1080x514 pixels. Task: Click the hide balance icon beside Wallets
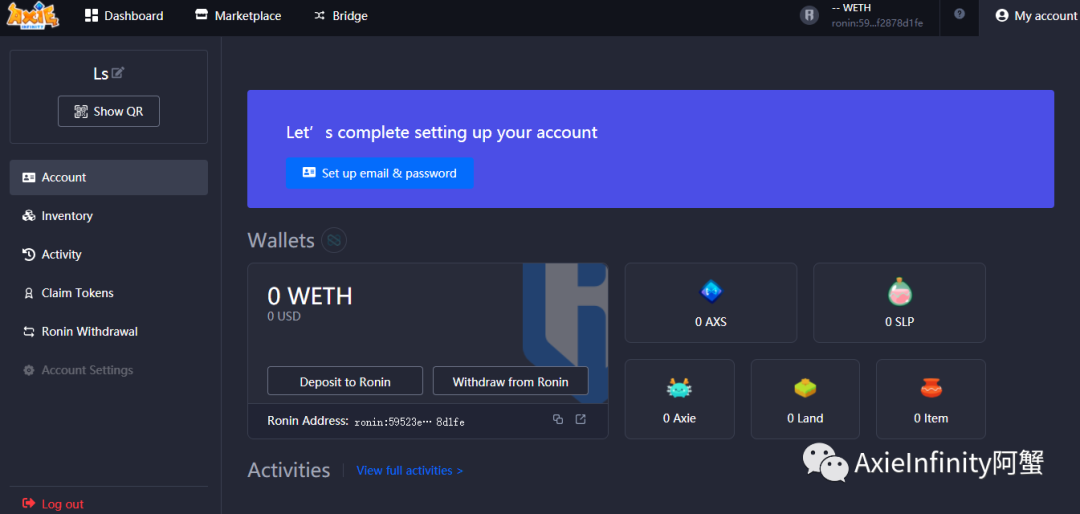pos(334,240)
